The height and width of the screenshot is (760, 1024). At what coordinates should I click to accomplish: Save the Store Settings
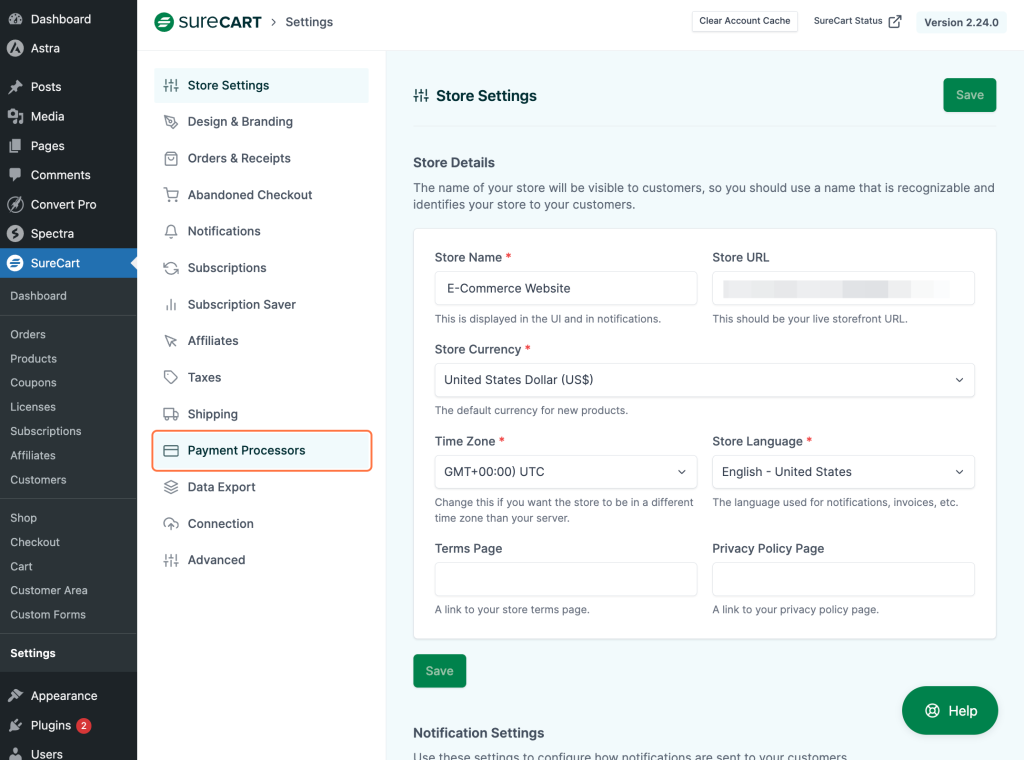[x=968, y=95]
